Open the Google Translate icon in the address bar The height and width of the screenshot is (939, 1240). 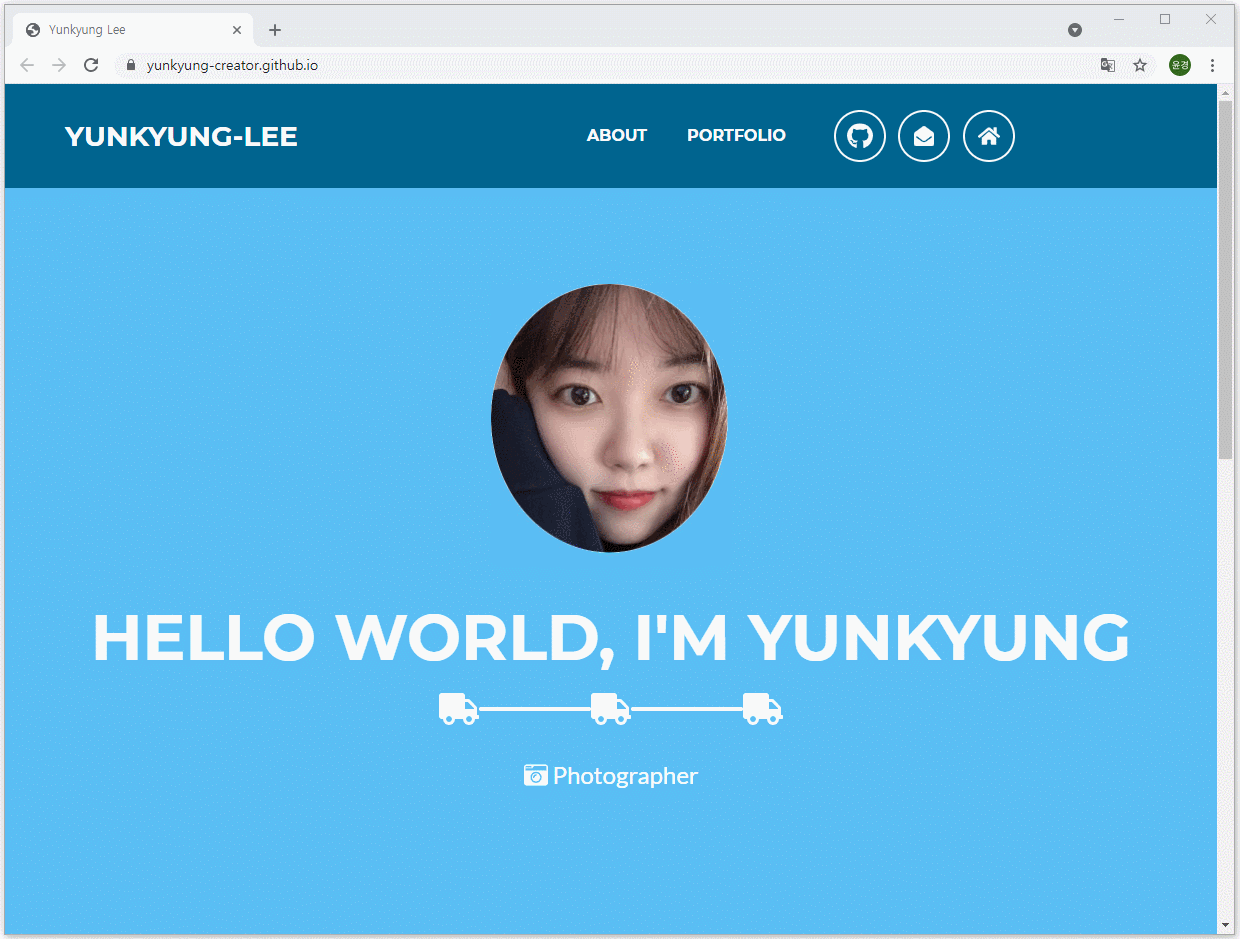click(x=1107, y=65)
